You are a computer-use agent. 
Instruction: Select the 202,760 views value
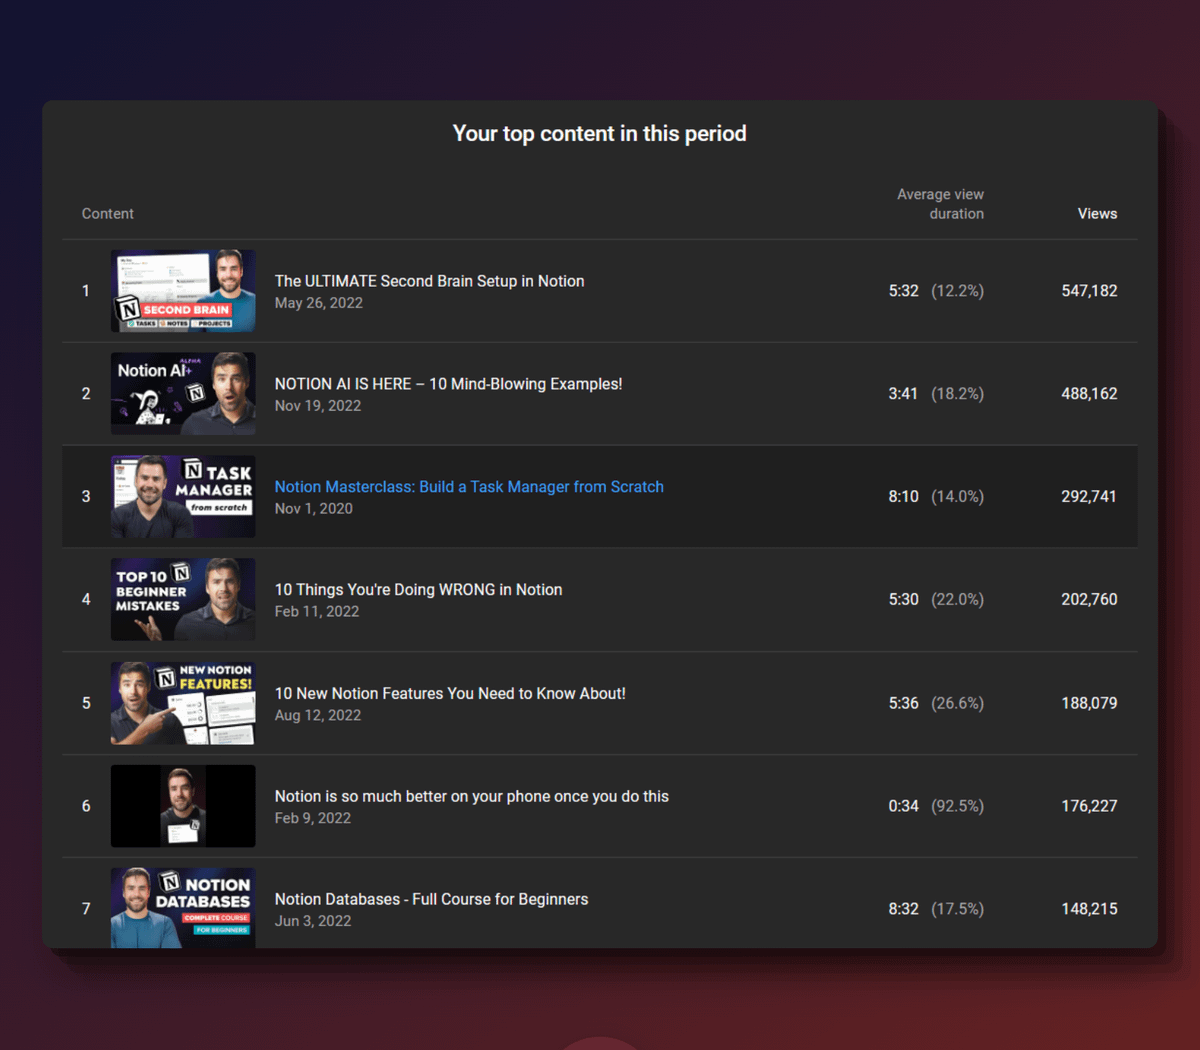tap(1089, 600)
